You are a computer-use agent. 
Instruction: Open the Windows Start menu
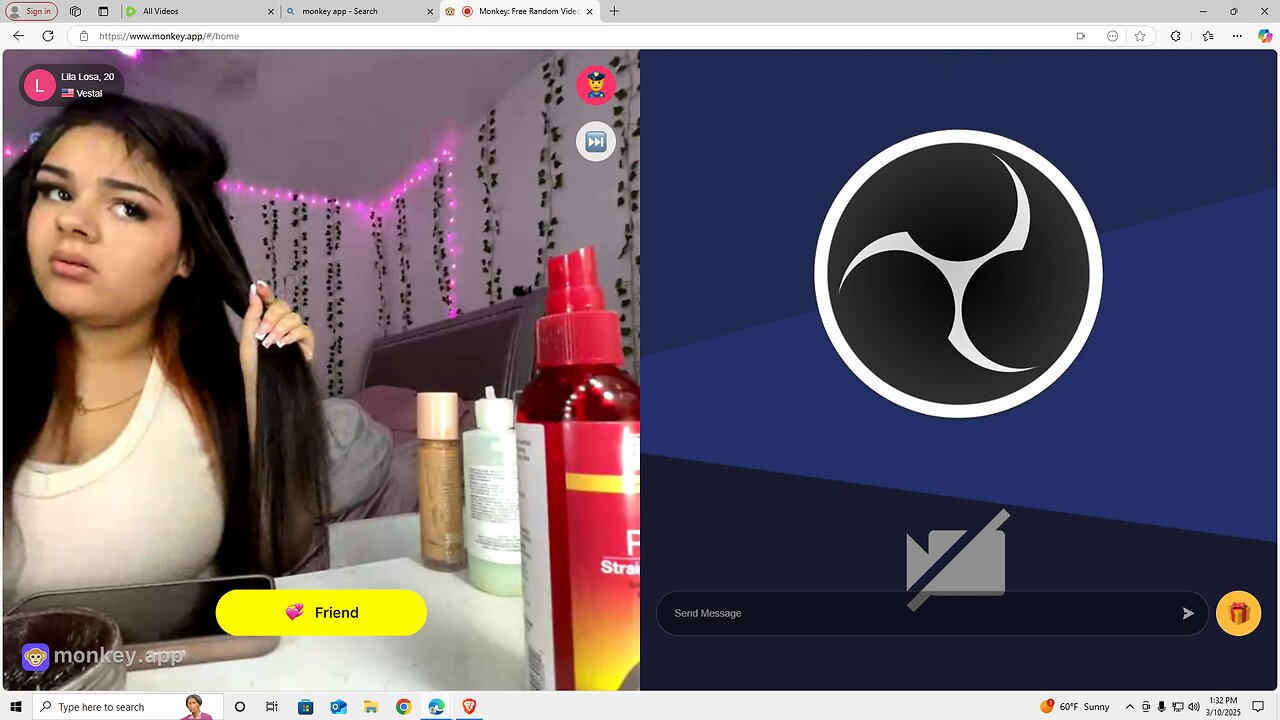point(16,707)
